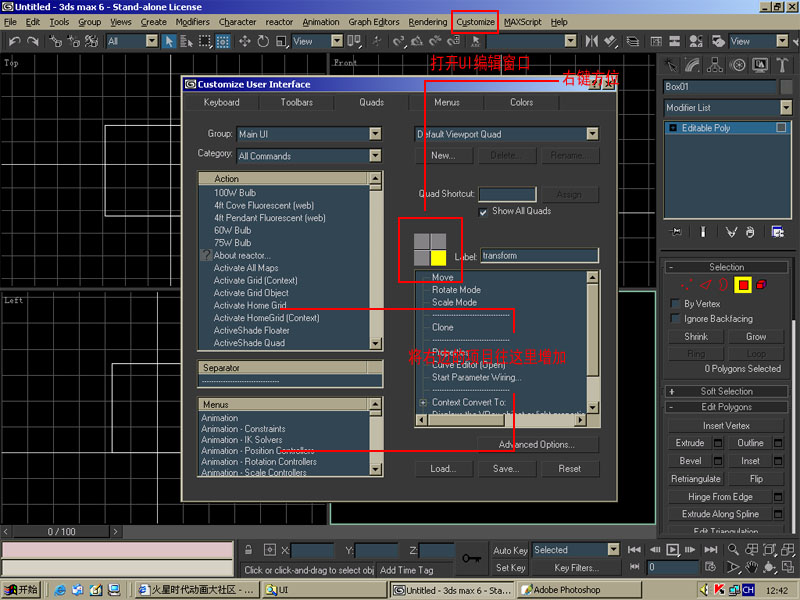Image resolution: width=800 pixels, height=600 pixels.
Task: Open the Customize menu
Action: tap(475, 22)
